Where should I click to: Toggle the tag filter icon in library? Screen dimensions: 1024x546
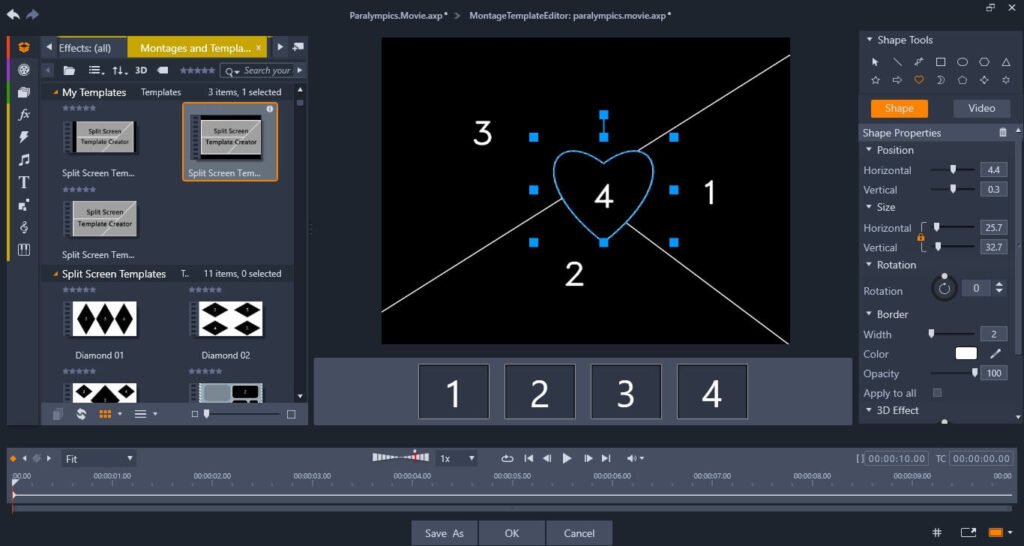pyautogui.click(x=163, y=71)
